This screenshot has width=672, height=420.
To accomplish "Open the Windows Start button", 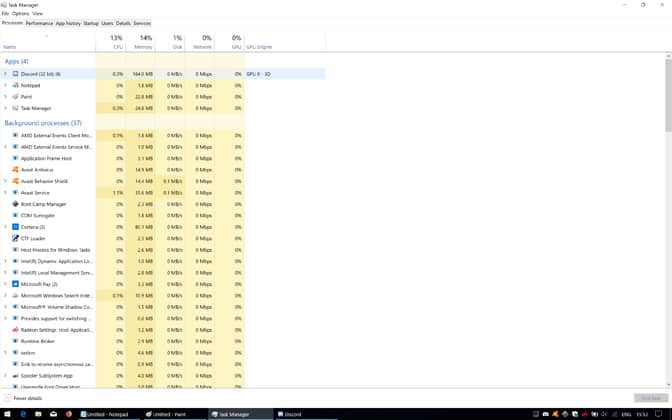I will coord(7,414).
